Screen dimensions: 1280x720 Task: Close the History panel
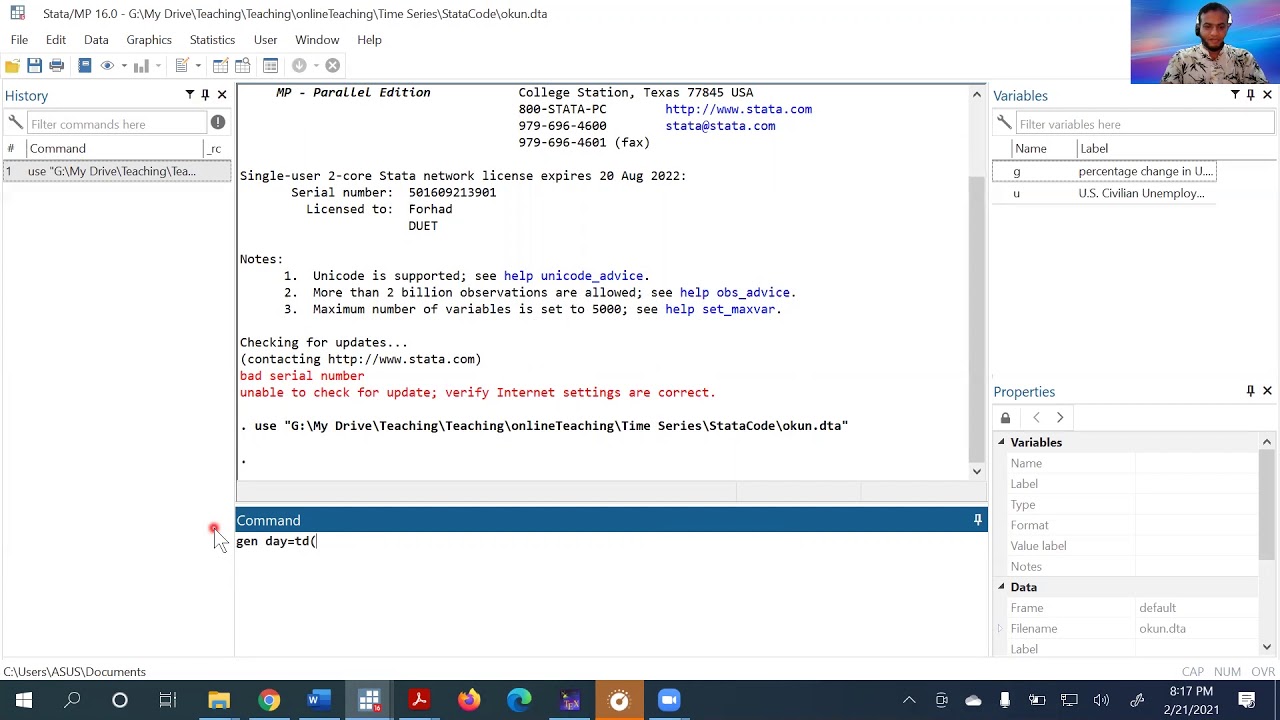point(222,95)
